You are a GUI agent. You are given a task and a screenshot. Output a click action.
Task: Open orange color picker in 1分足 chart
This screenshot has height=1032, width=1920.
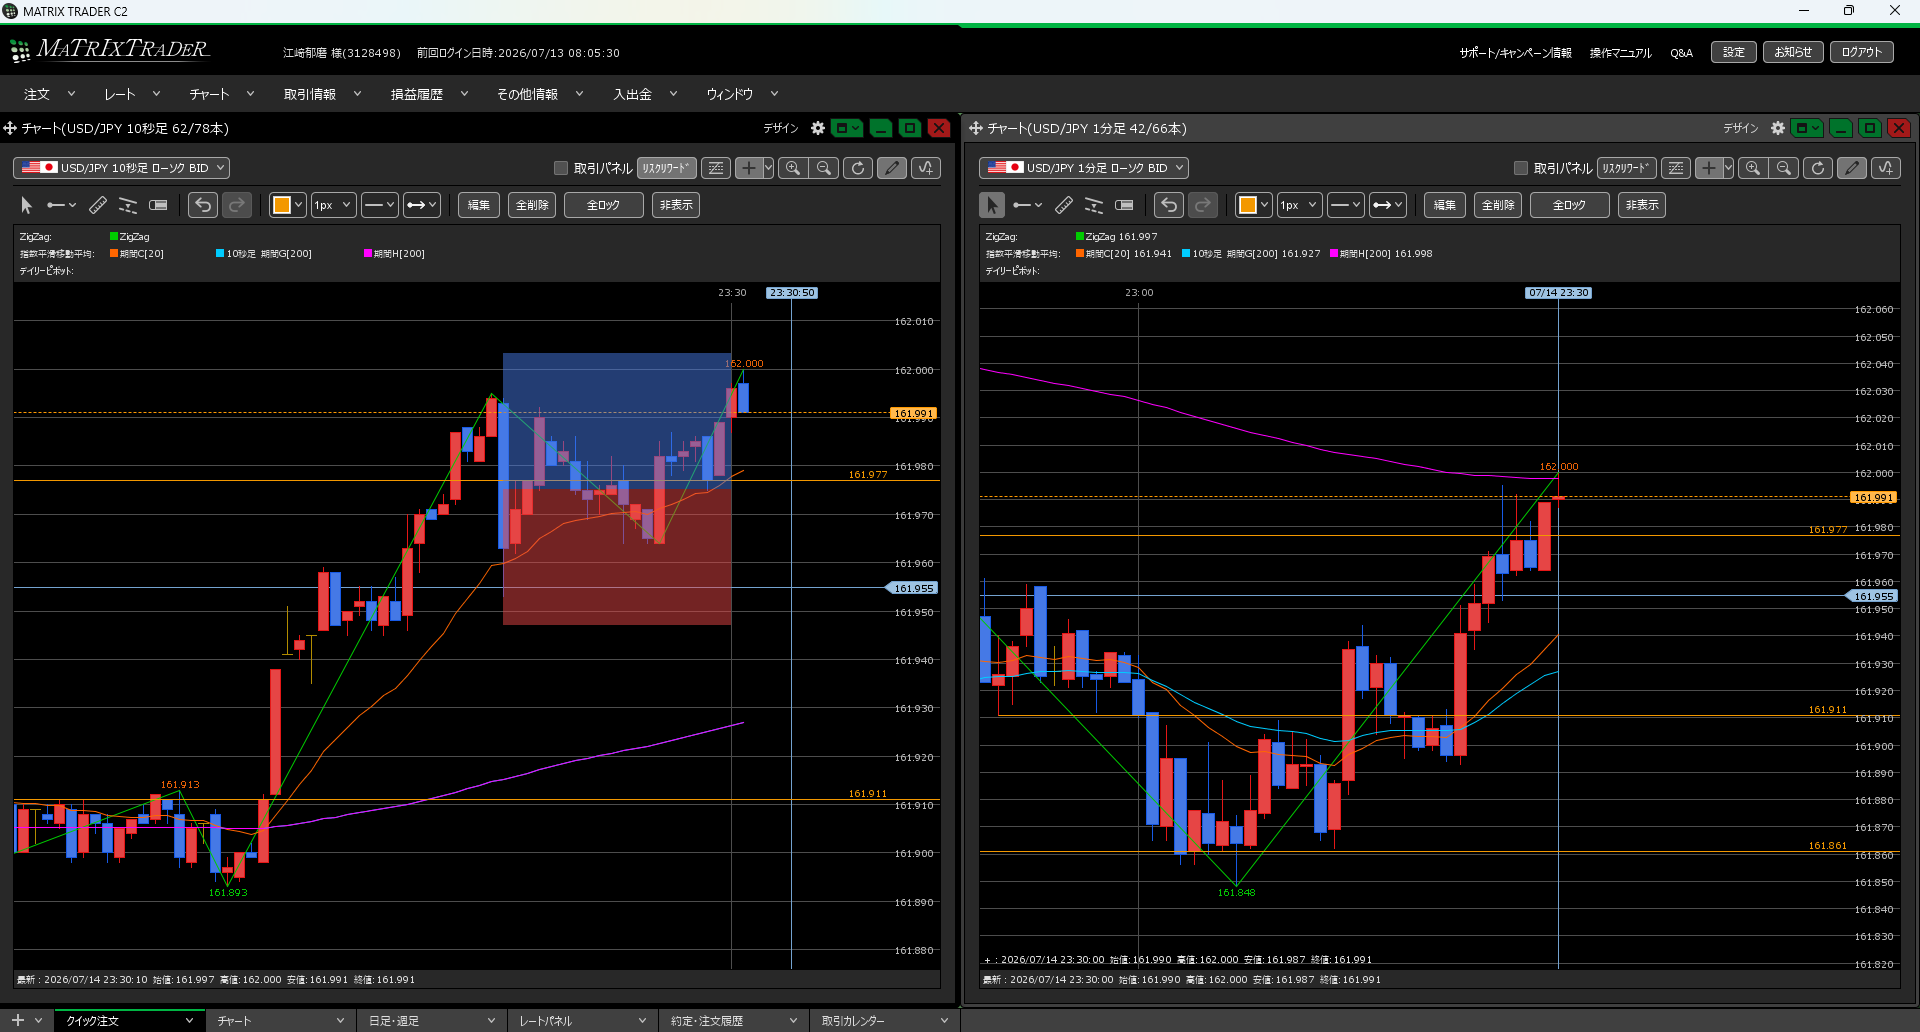[1253, 205]
